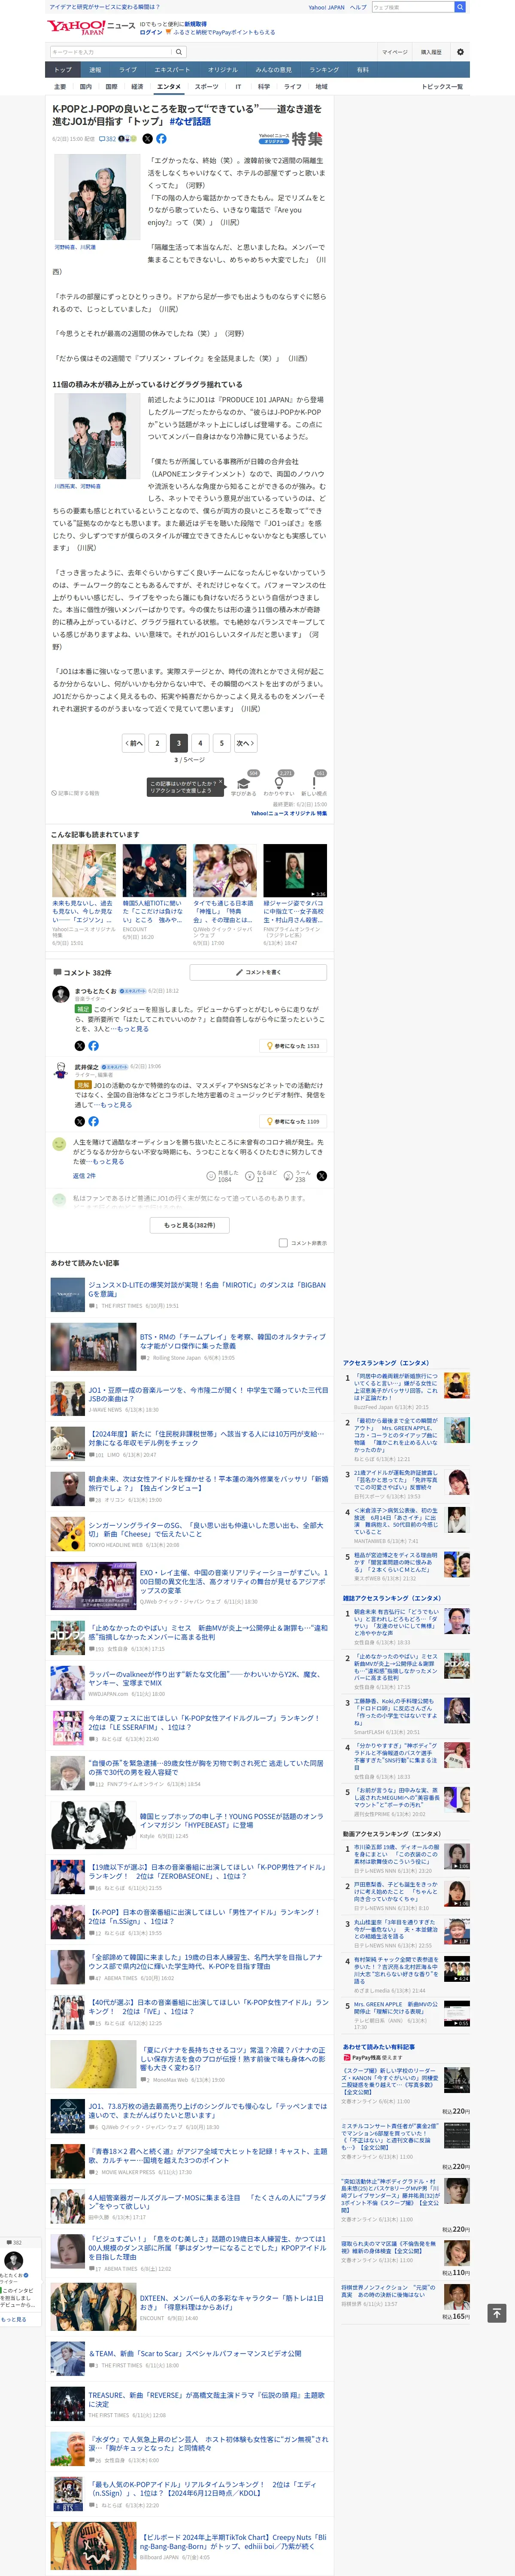Open BTS・RMの「チームプレイ」article link
The width and height of the screenshot is (515, 2576).
point(232,1341)
